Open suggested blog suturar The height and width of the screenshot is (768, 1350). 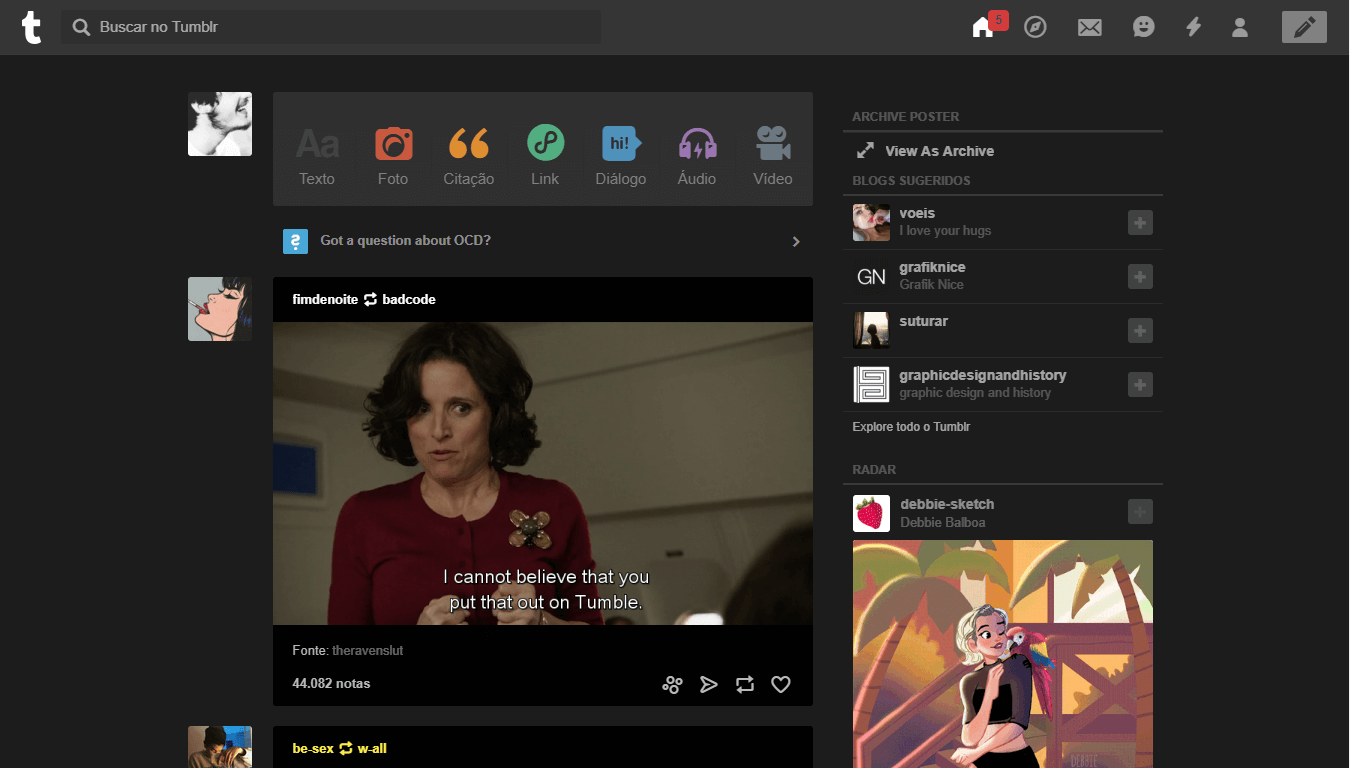tap(923, 321)
